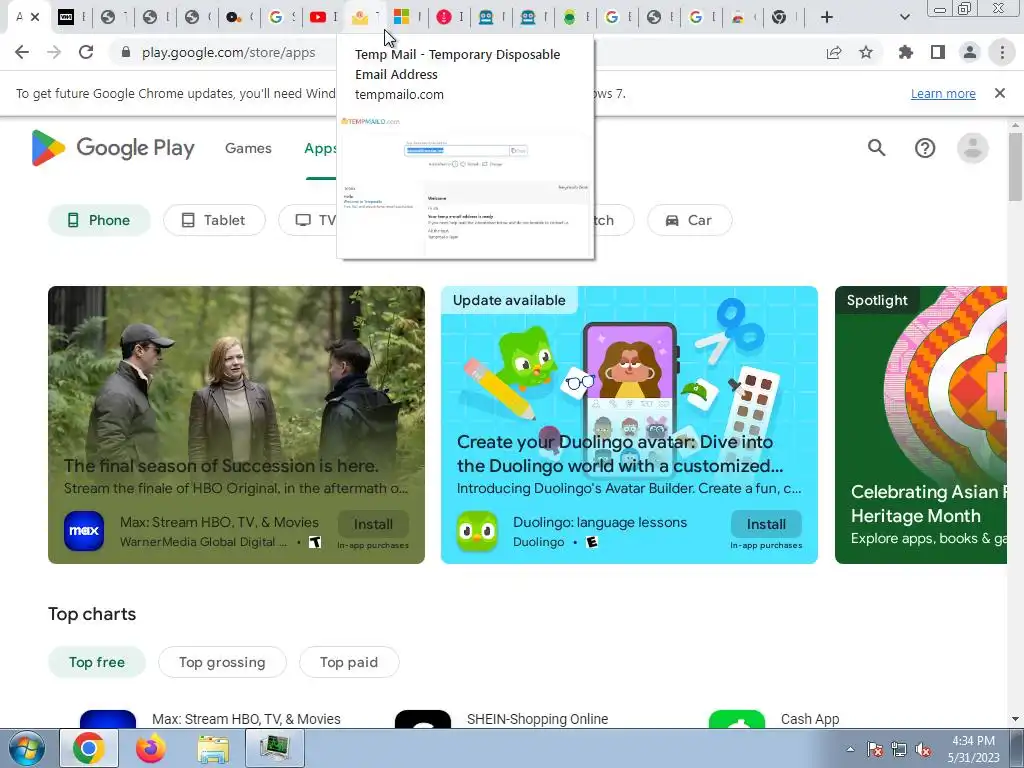The image size is (1024, 768).
Task: Search Google Play with magnifier icon
Action: 876,148
